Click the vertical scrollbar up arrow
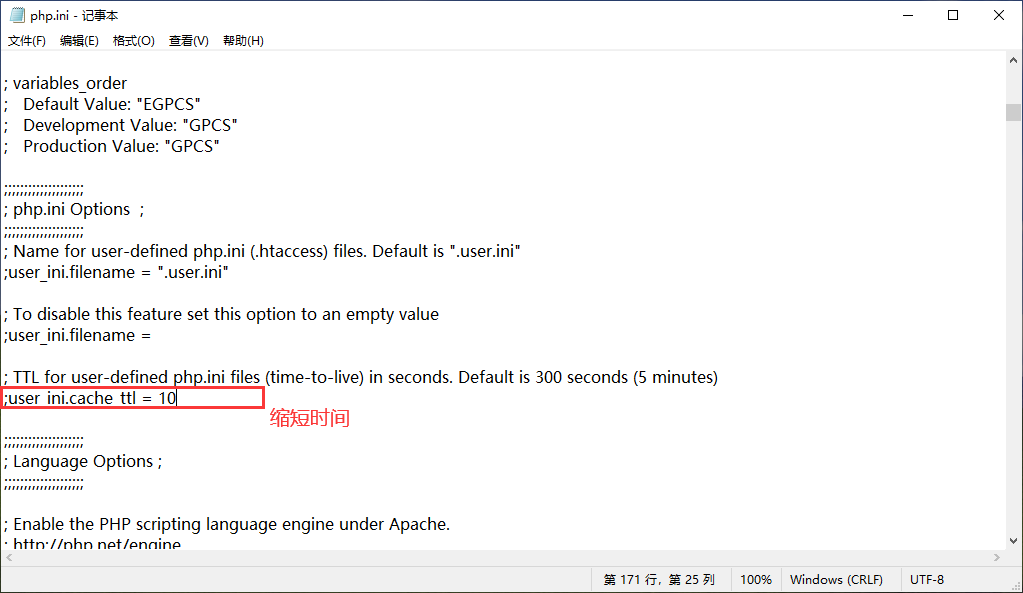This screenshot has width=1023, height=593. (x=1013, y=60)
